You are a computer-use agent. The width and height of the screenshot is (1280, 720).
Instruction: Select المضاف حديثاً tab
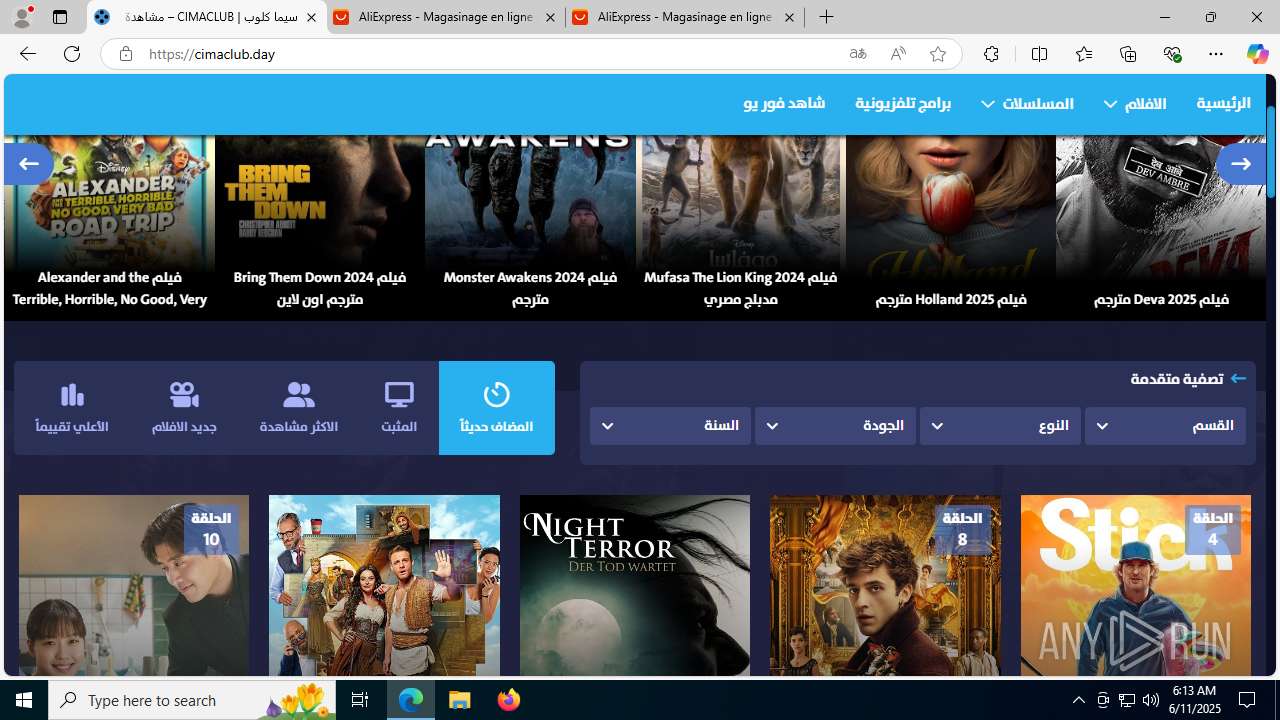[x=496, y=408]
